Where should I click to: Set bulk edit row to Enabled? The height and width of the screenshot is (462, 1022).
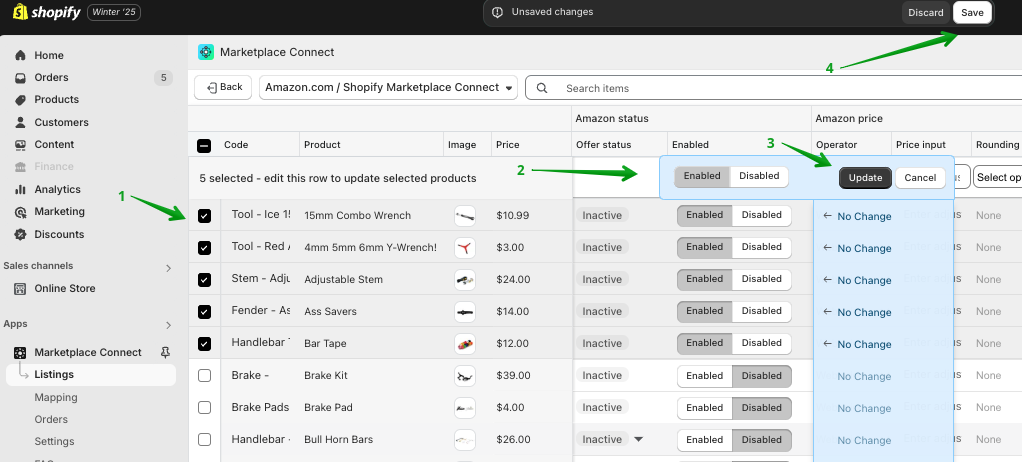coord(702,176)
